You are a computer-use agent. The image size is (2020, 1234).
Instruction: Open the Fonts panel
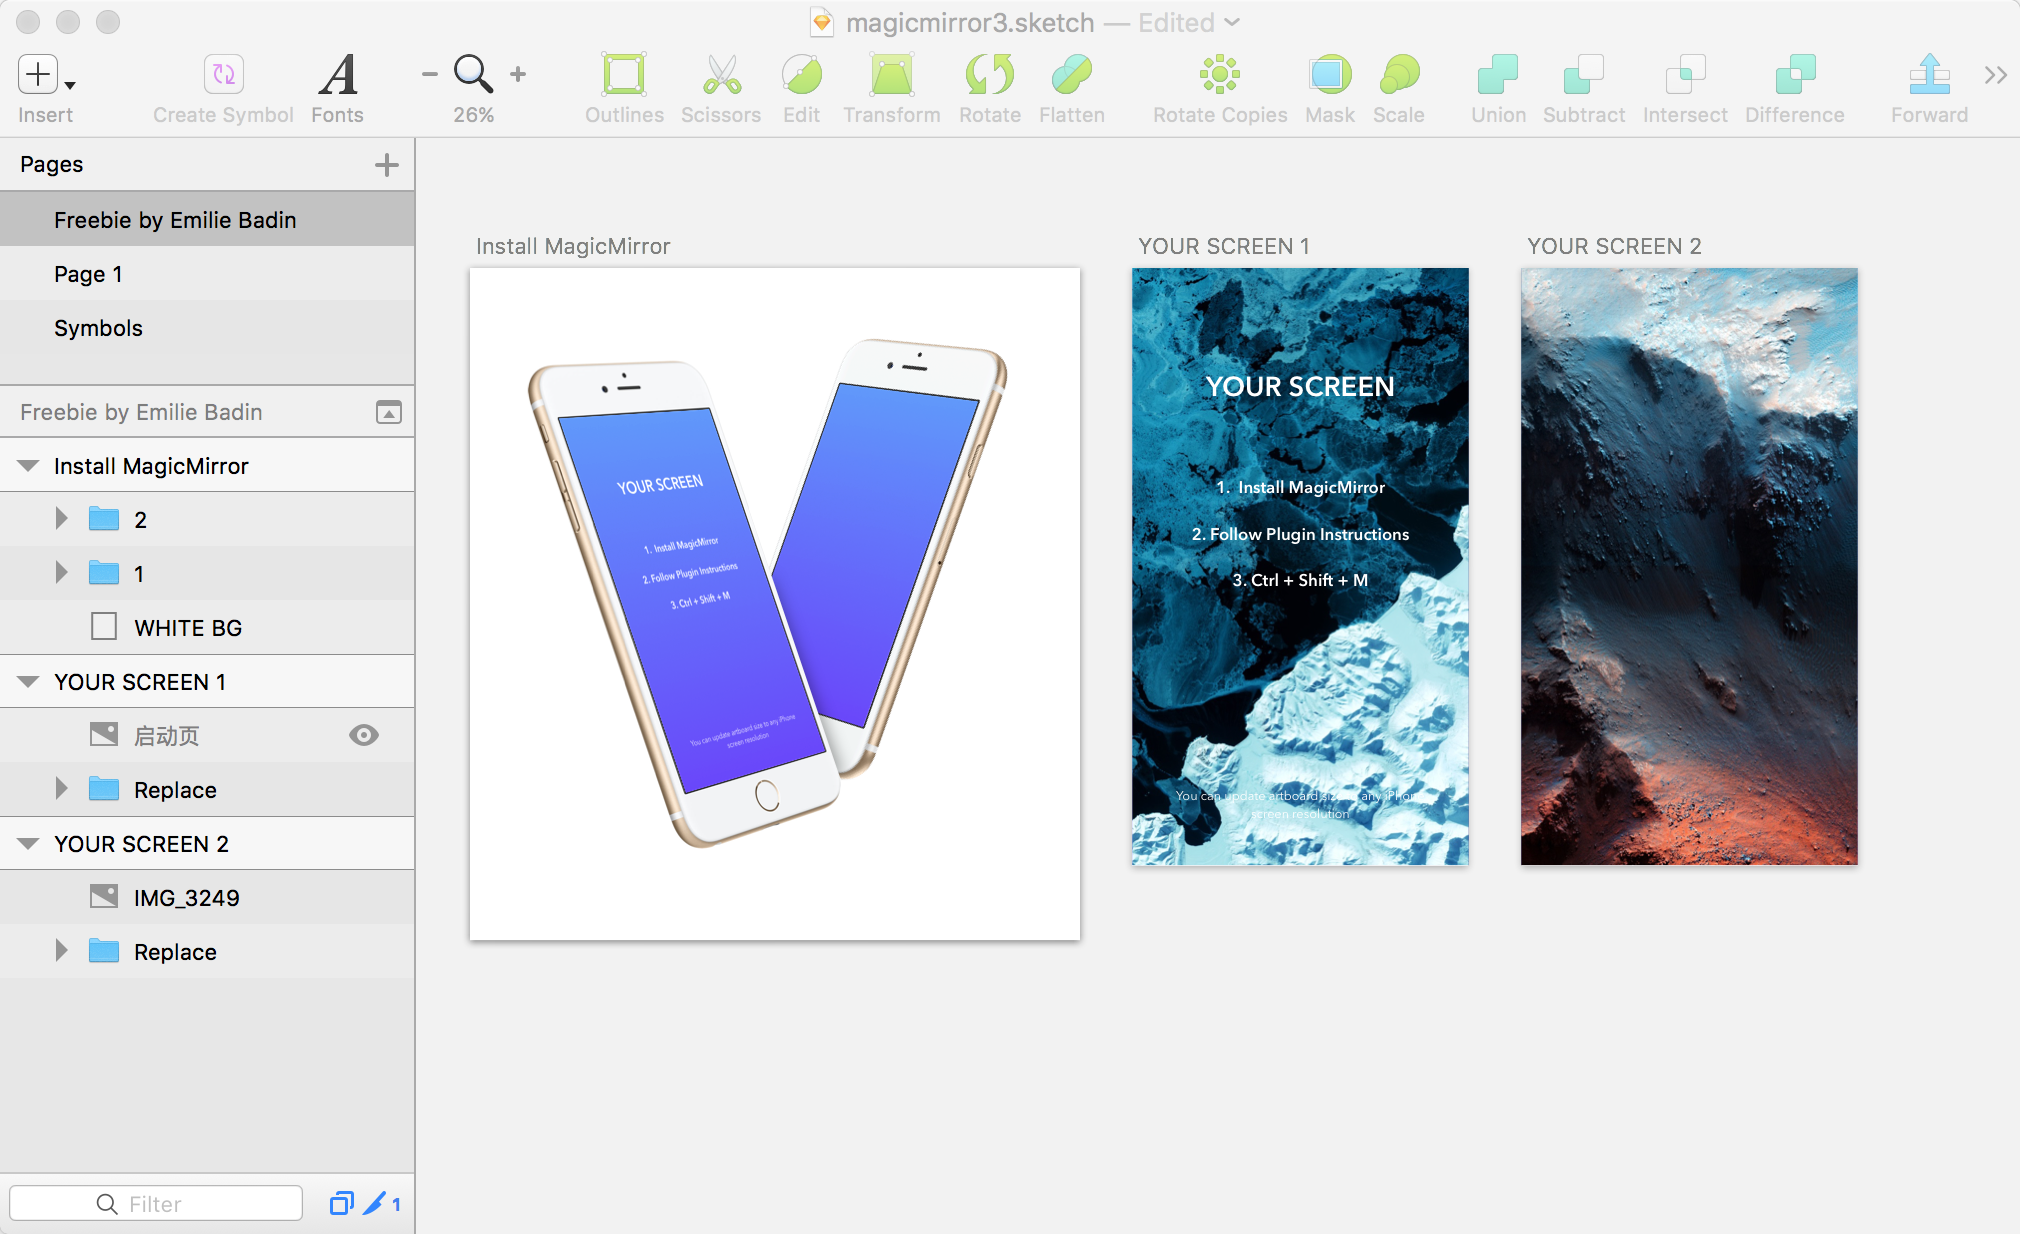pos(337,75)
